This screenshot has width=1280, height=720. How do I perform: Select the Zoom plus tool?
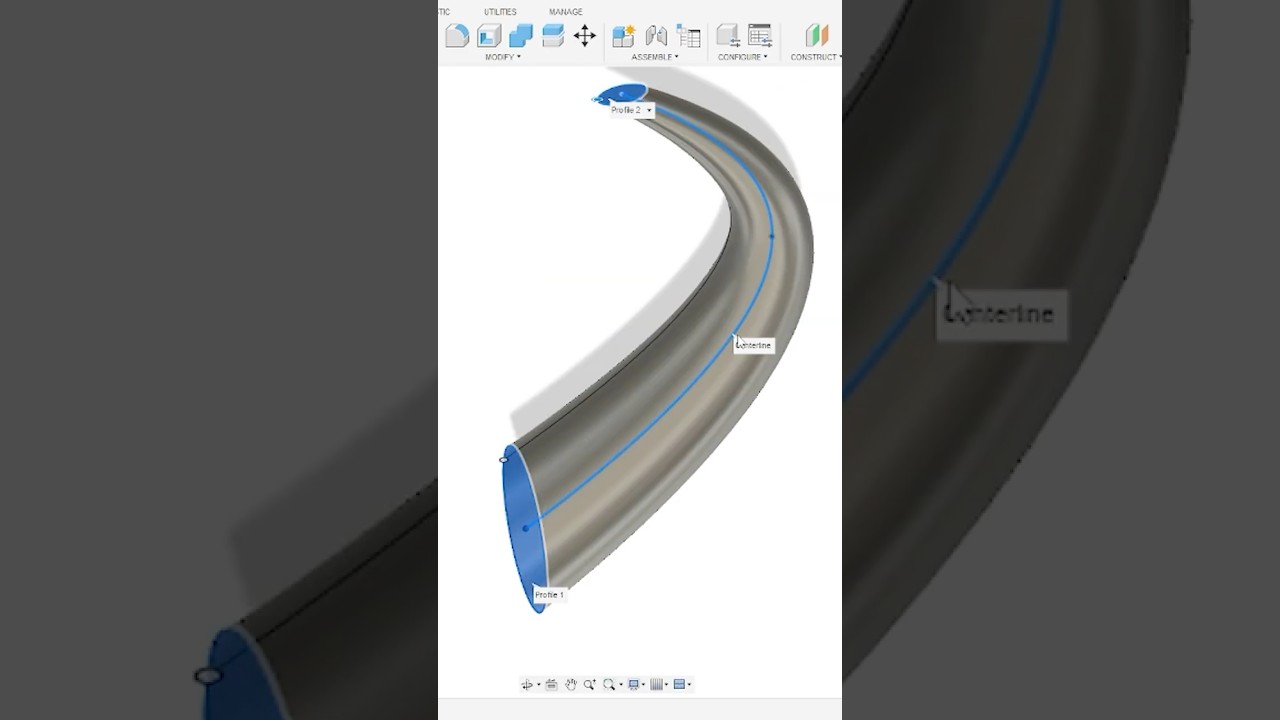point(590,685)
